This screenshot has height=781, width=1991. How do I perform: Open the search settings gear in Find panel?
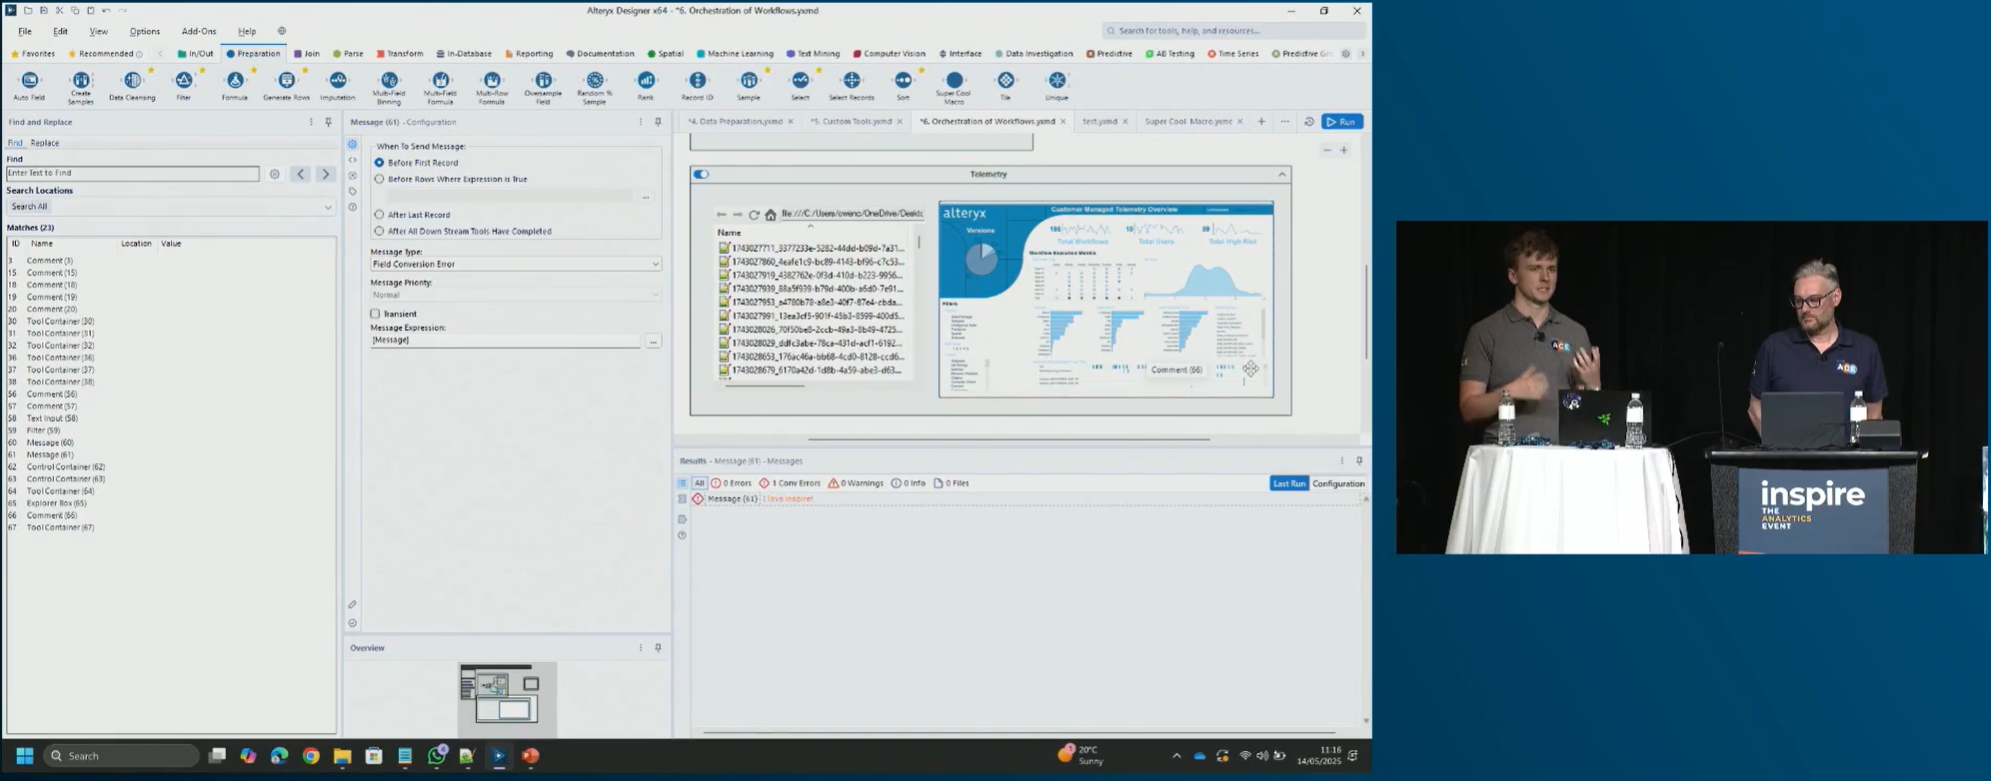pyautogui.click(x=275, y=174)
